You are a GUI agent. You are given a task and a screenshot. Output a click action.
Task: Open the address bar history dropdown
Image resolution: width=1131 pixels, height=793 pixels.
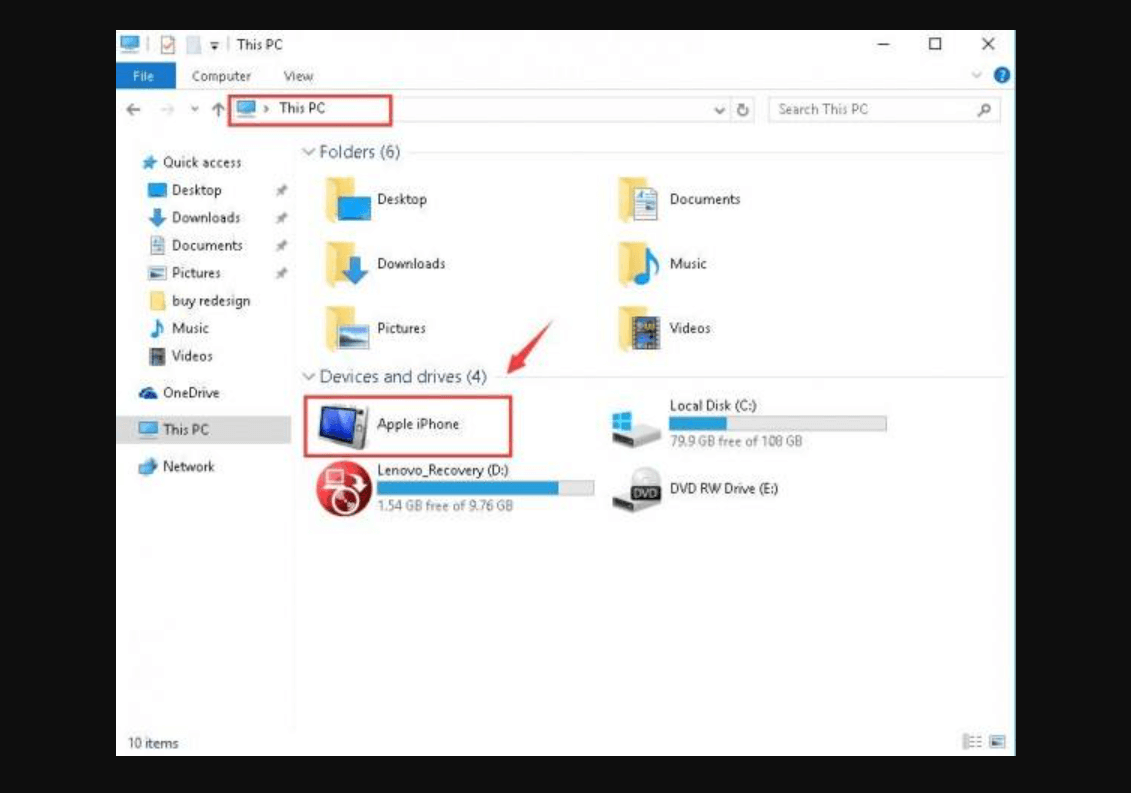718,110
